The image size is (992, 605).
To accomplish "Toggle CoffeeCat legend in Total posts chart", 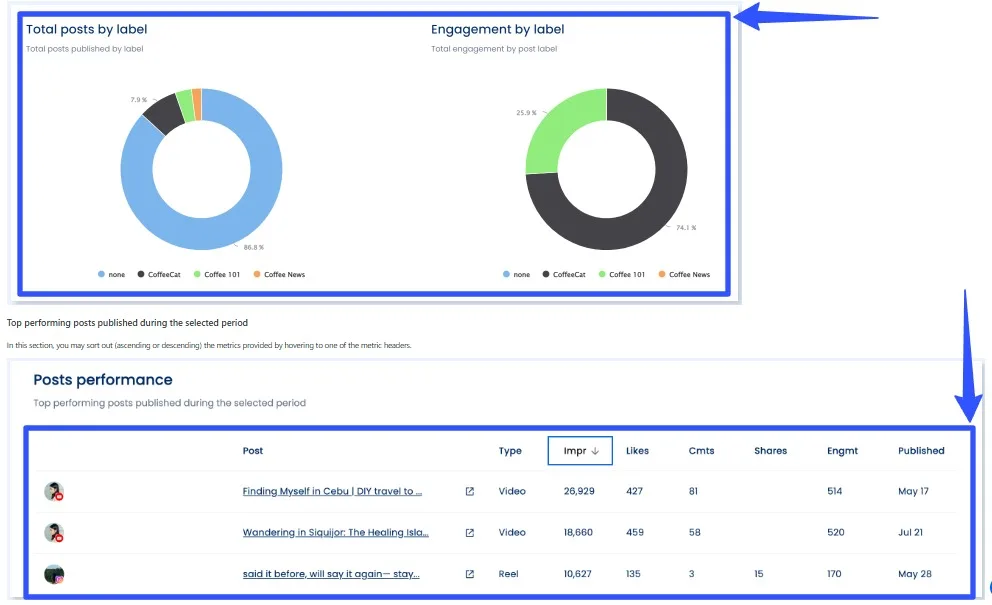I will point(161,274).
